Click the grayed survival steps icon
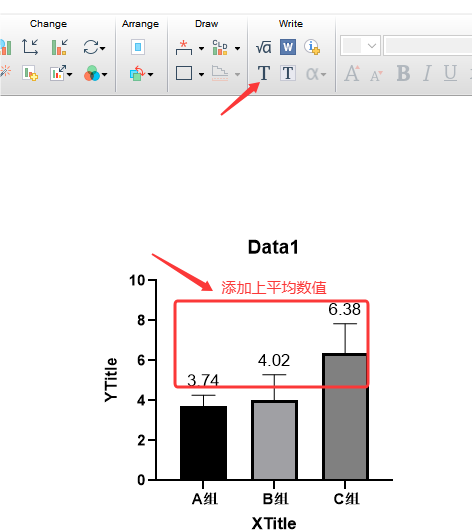Screen dimensions: 472x532 point(220,73)
